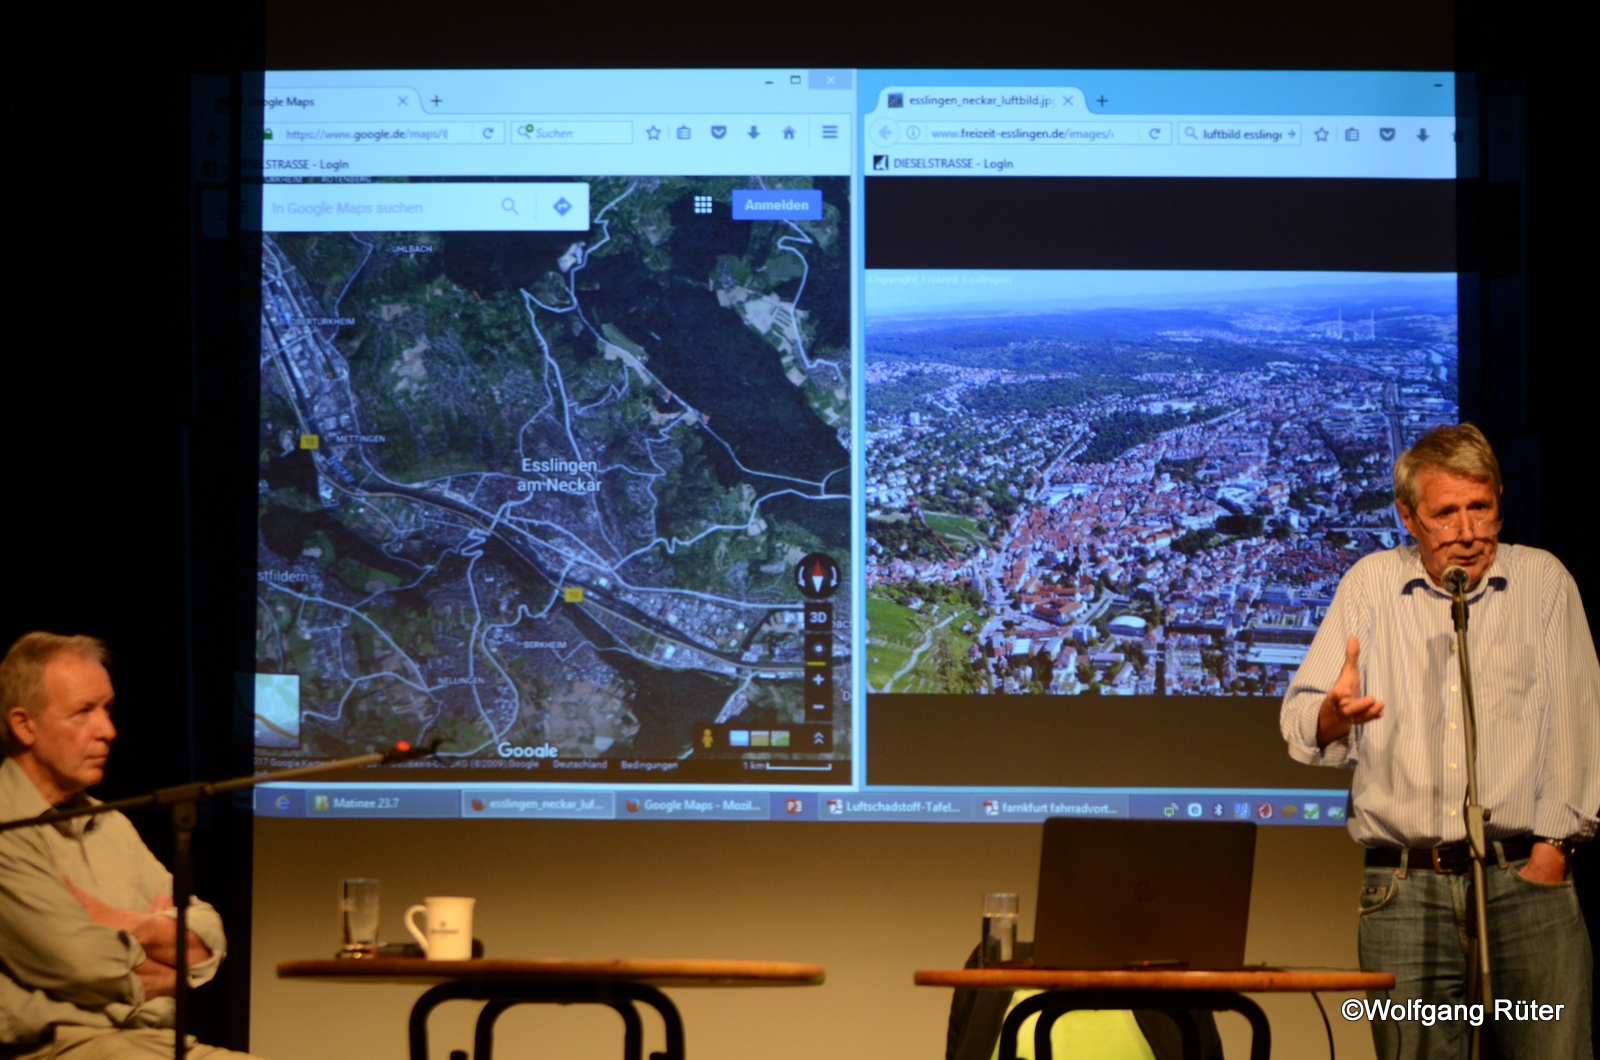Click the Google Maps search magnifier icon

click(510, 206)
